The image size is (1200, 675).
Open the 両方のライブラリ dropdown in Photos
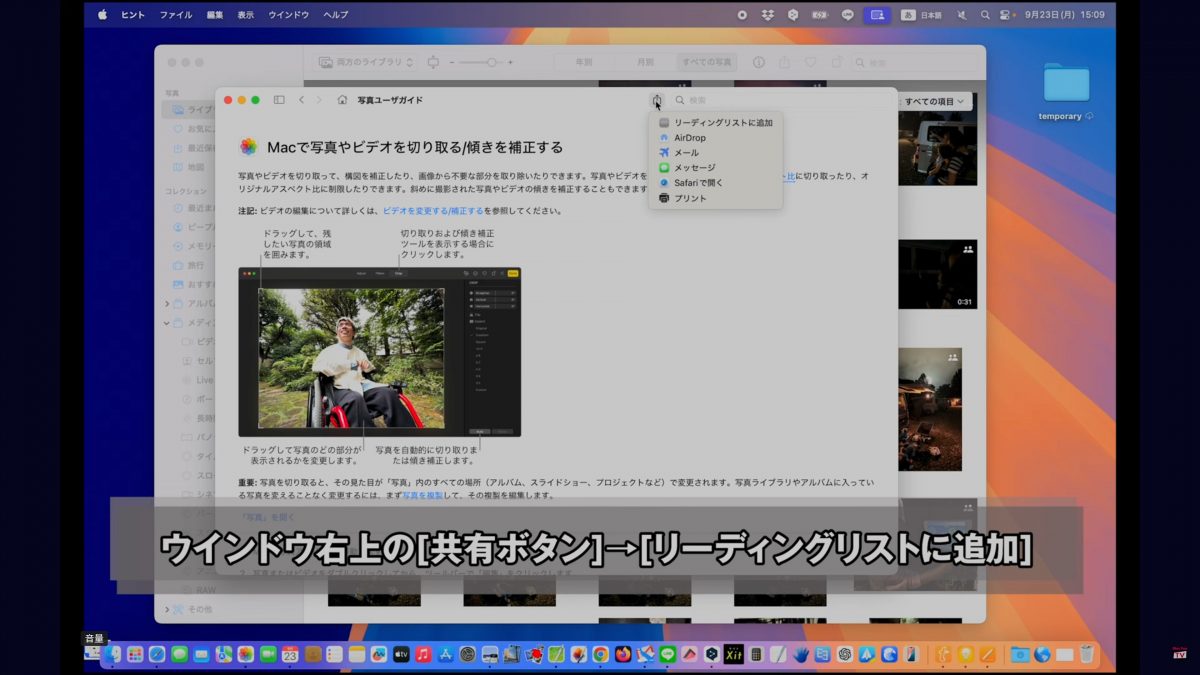(x=365, y=62)
